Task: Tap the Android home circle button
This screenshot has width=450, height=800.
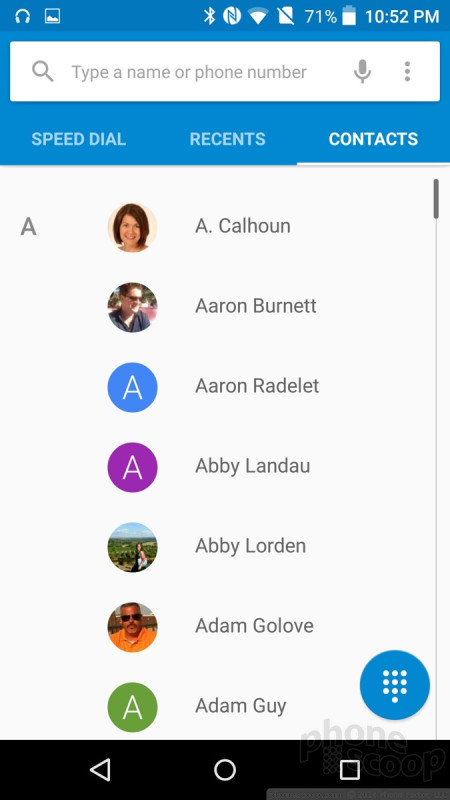Action: coord(225,769)
